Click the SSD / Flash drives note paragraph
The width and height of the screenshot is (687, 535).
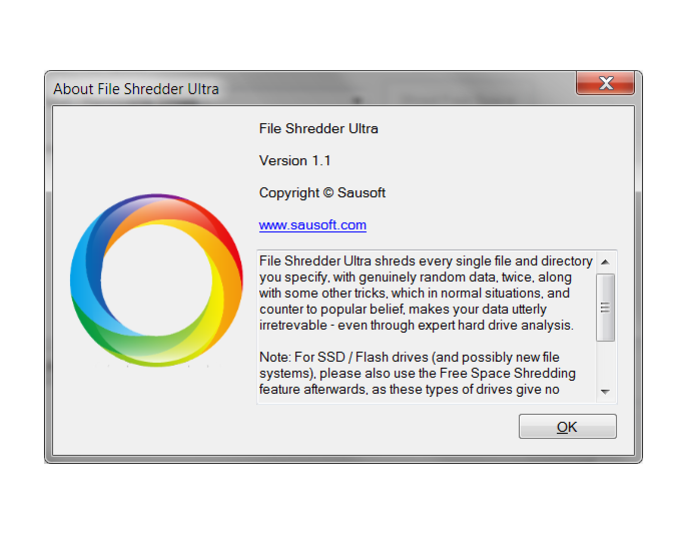pyautogui.click(x=416, y=373)
